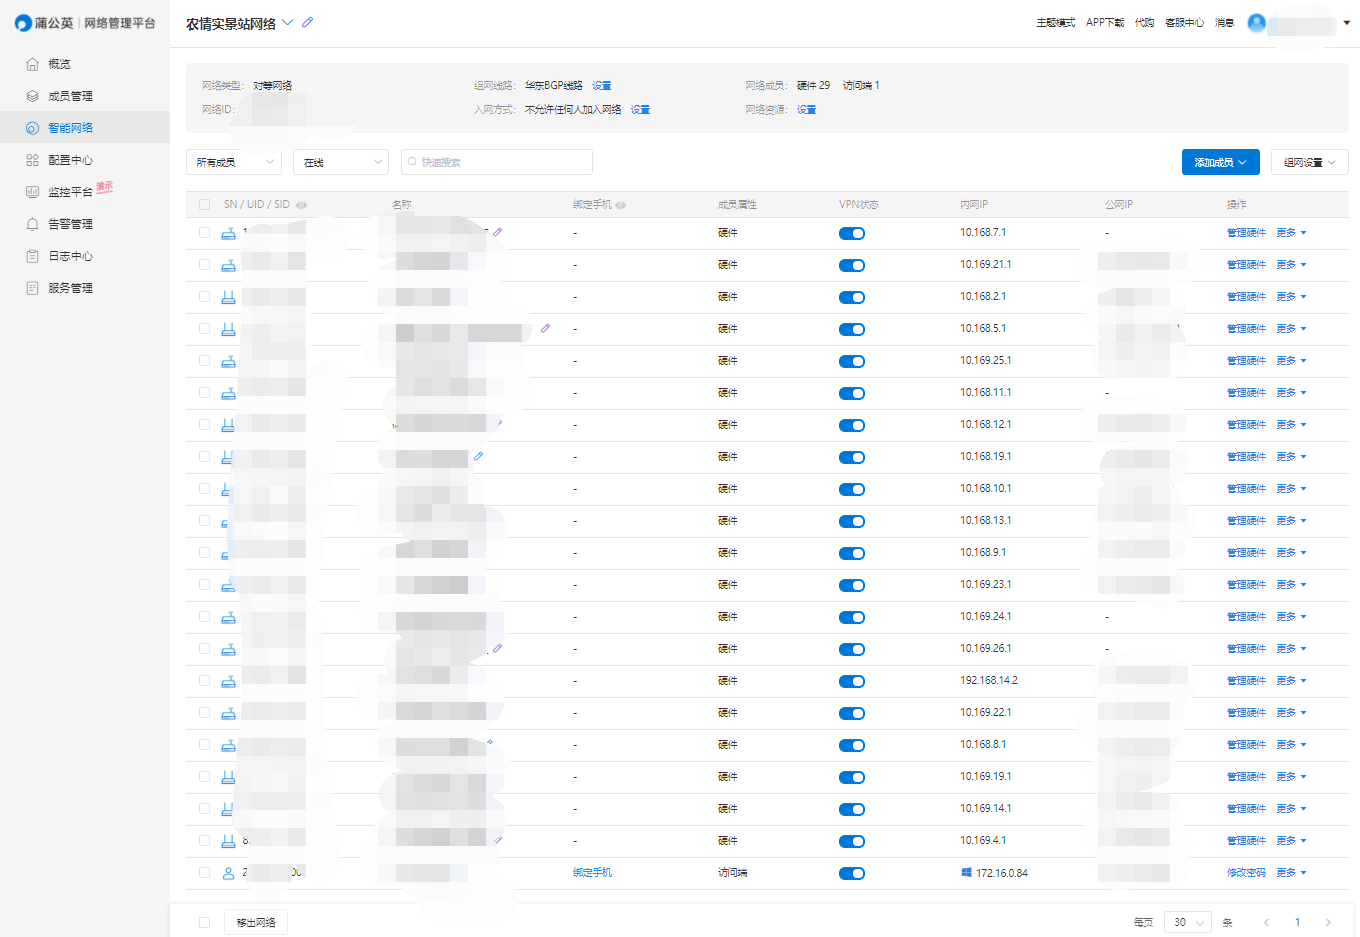The width and height of the screenshot is (1360, 937).
Task: Click the 日志中心 clipboard icon in sidebar
Action: (32, 256)
